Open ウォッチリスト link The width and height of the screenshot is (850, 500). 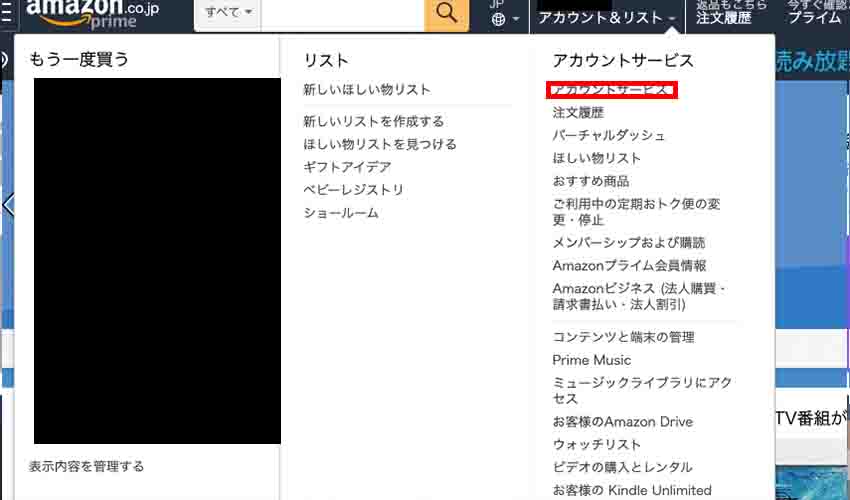[x=597, y=444]
